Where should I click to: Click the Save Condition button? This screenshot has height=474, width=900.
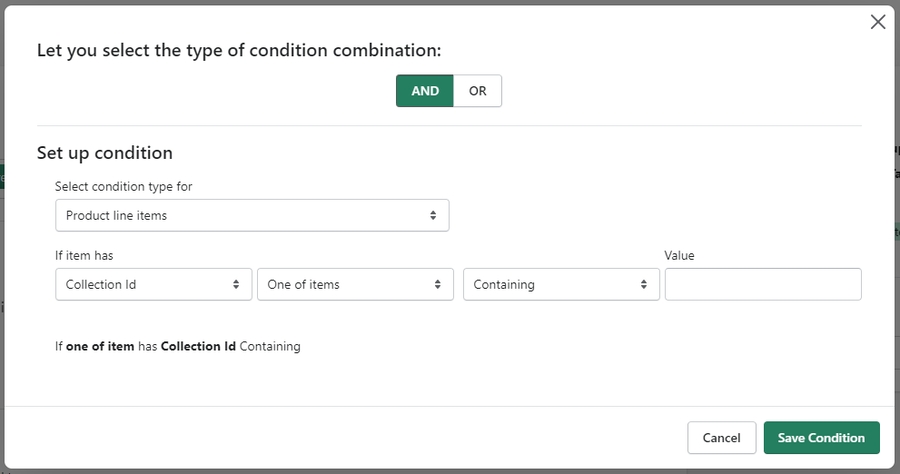pyautogui.click(x=821, y=438)
